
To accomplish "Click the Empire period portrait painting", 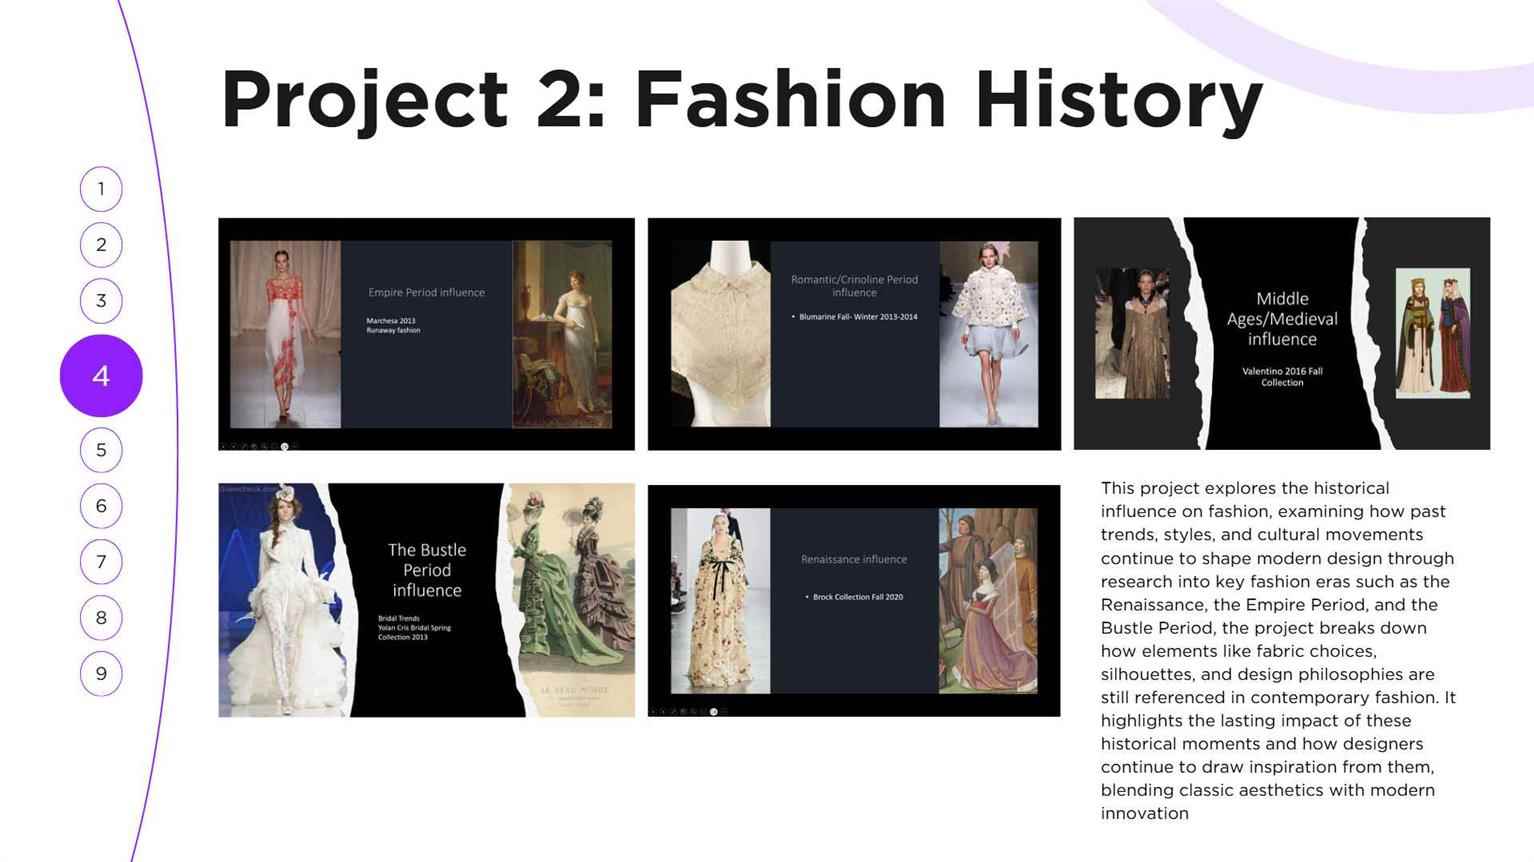I will (562, 334).
